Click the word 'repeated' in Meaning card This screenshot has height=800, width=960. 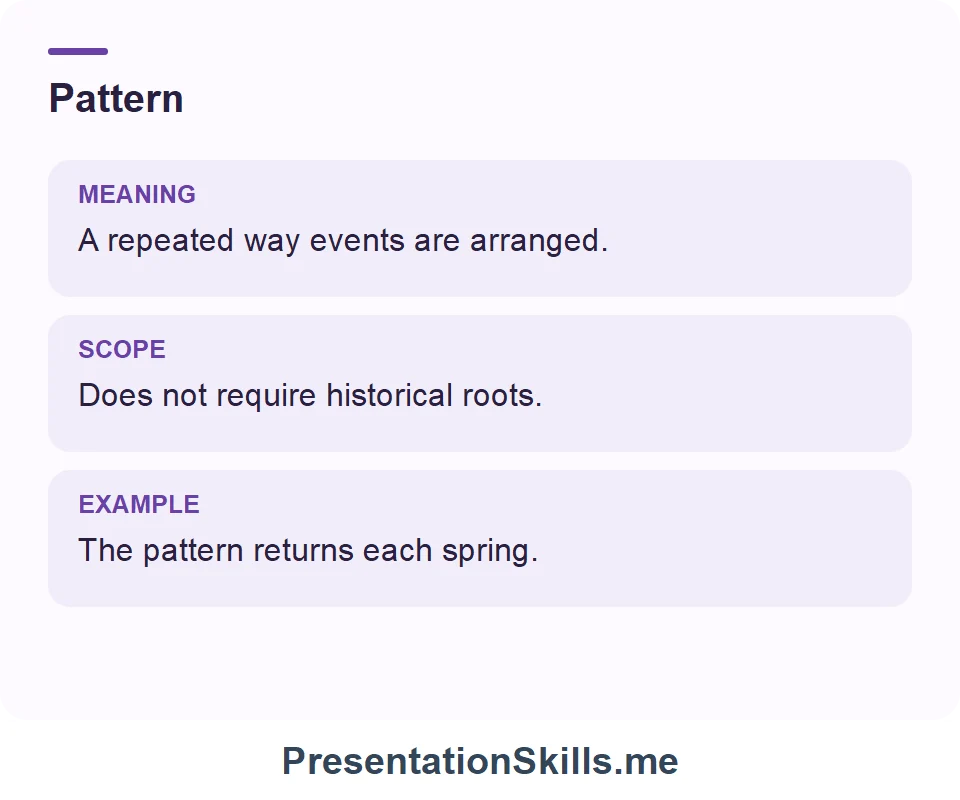point(171,242)
